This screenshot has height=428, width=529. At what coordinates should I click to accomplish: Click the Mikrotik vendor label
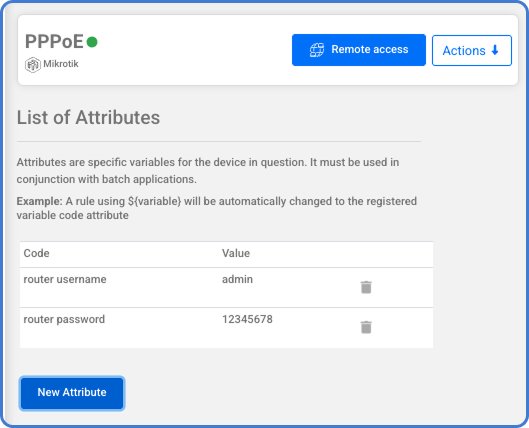(61, 64)
